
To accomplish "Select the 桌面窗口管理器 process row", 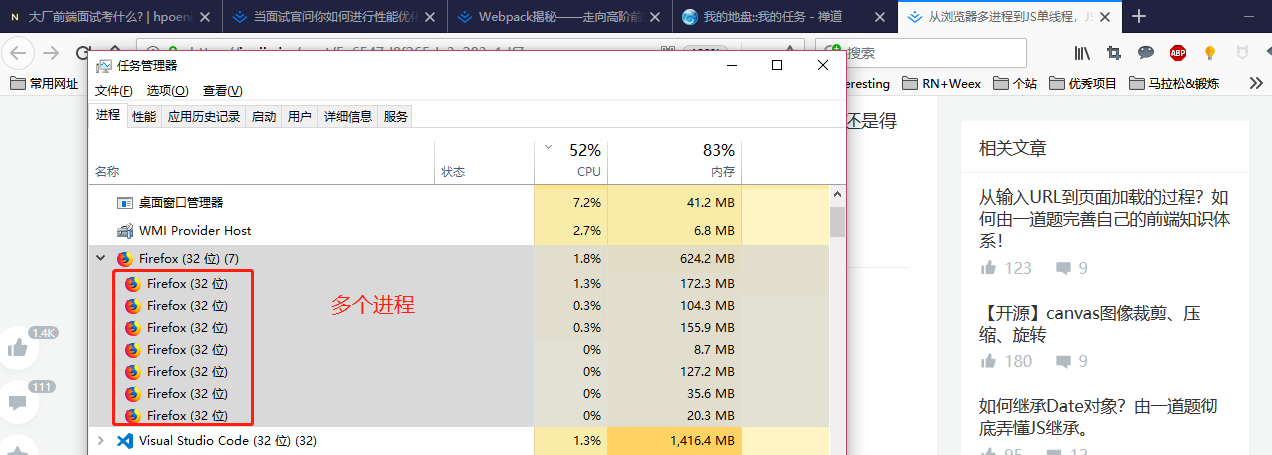I will point(460,203).
